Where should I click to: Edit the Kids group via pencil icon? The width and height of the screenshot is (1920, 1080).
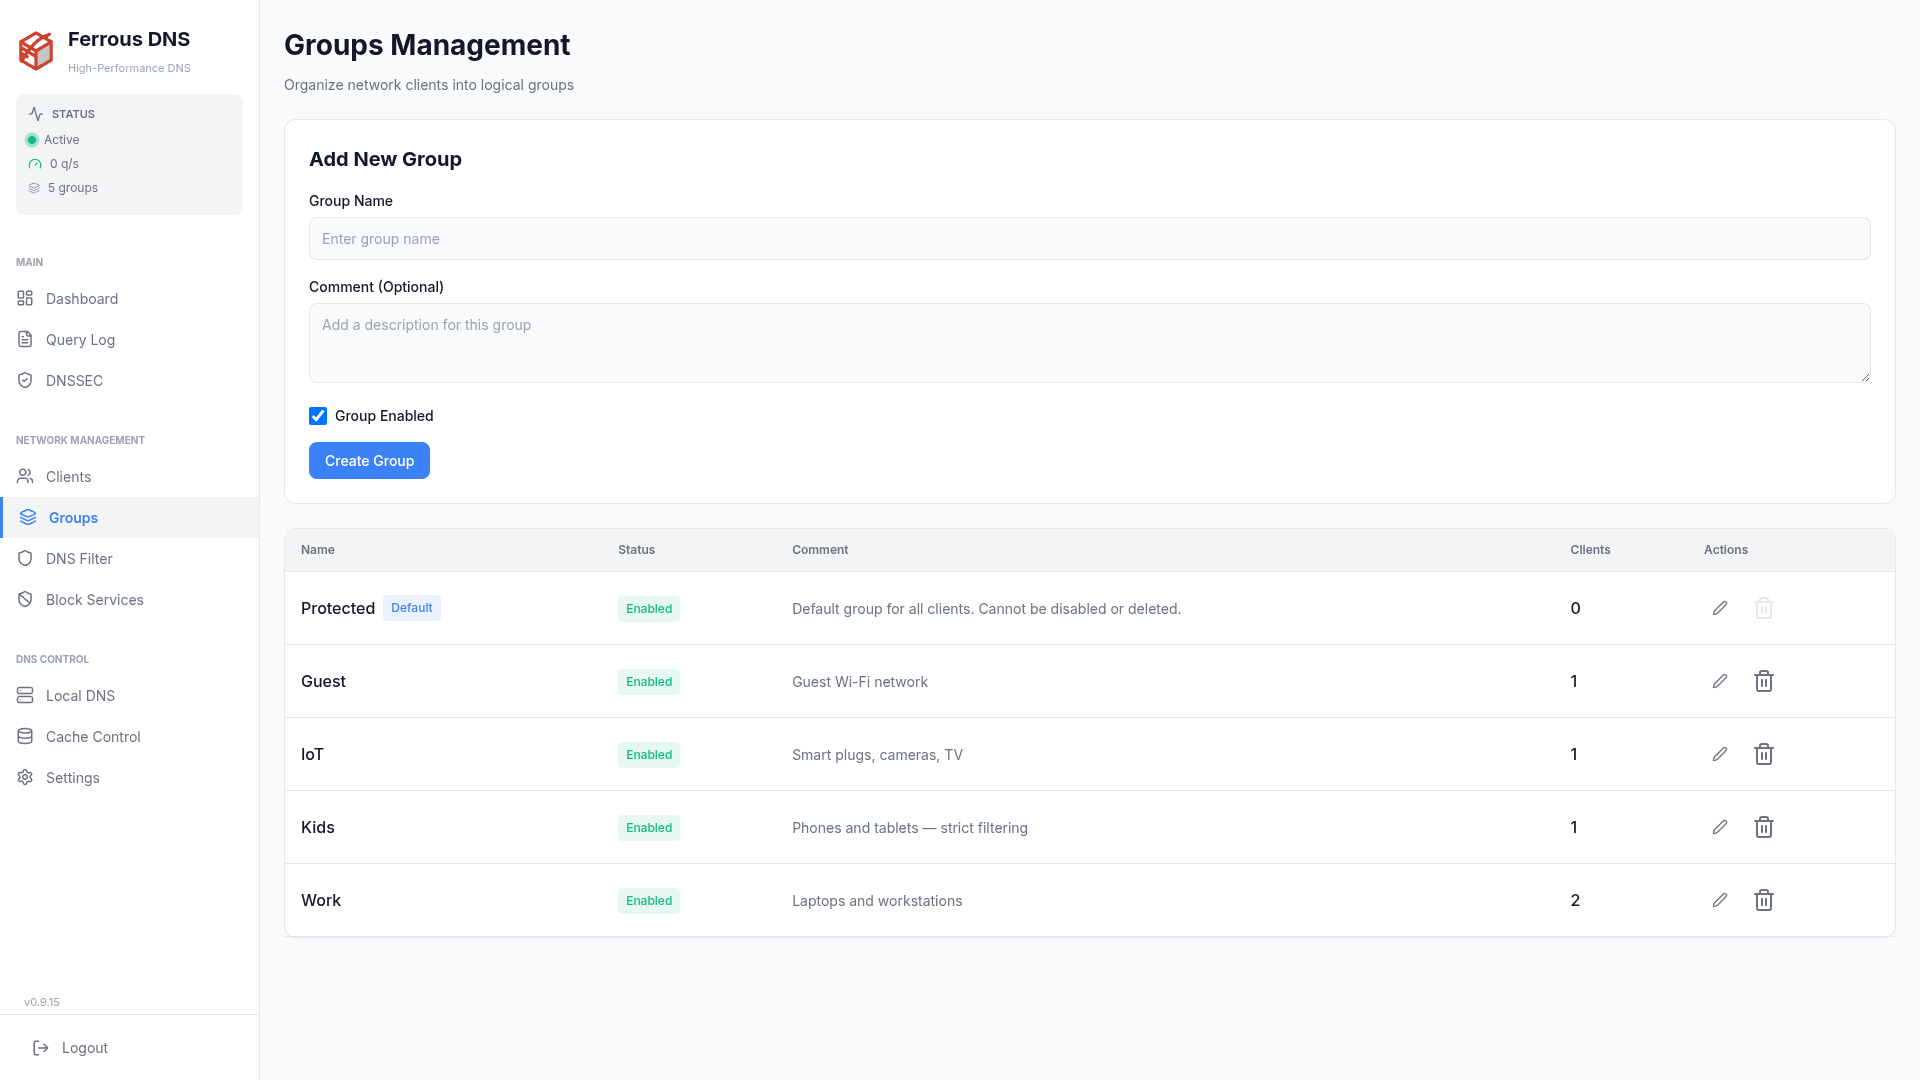click(x=1720, y=827)
